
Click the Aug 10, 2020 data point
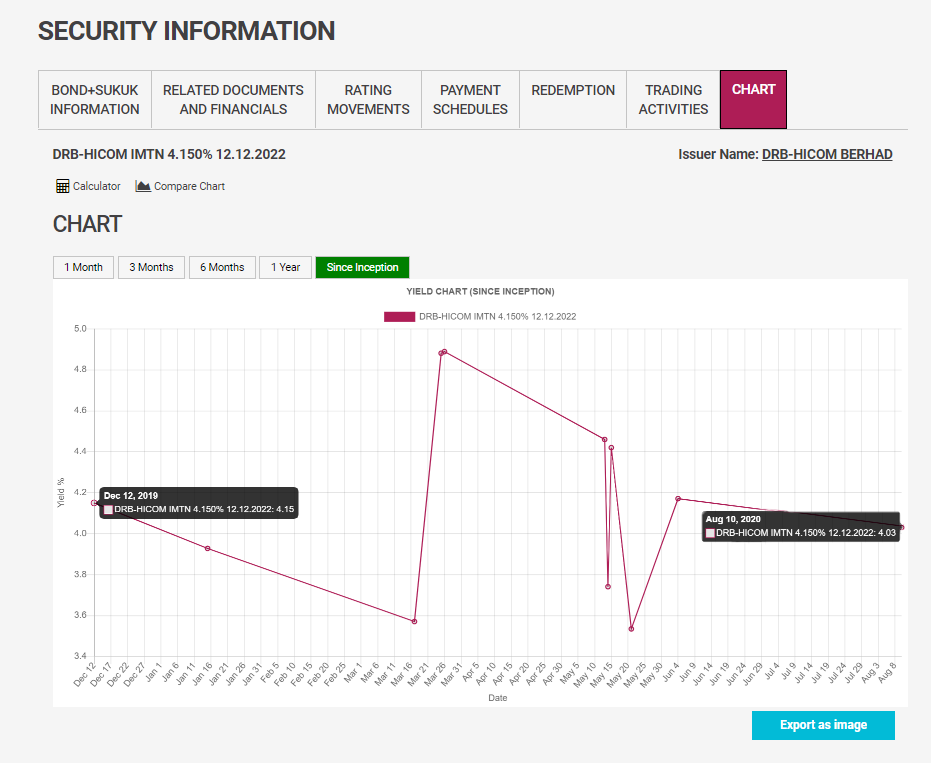(x=901, y=527)
